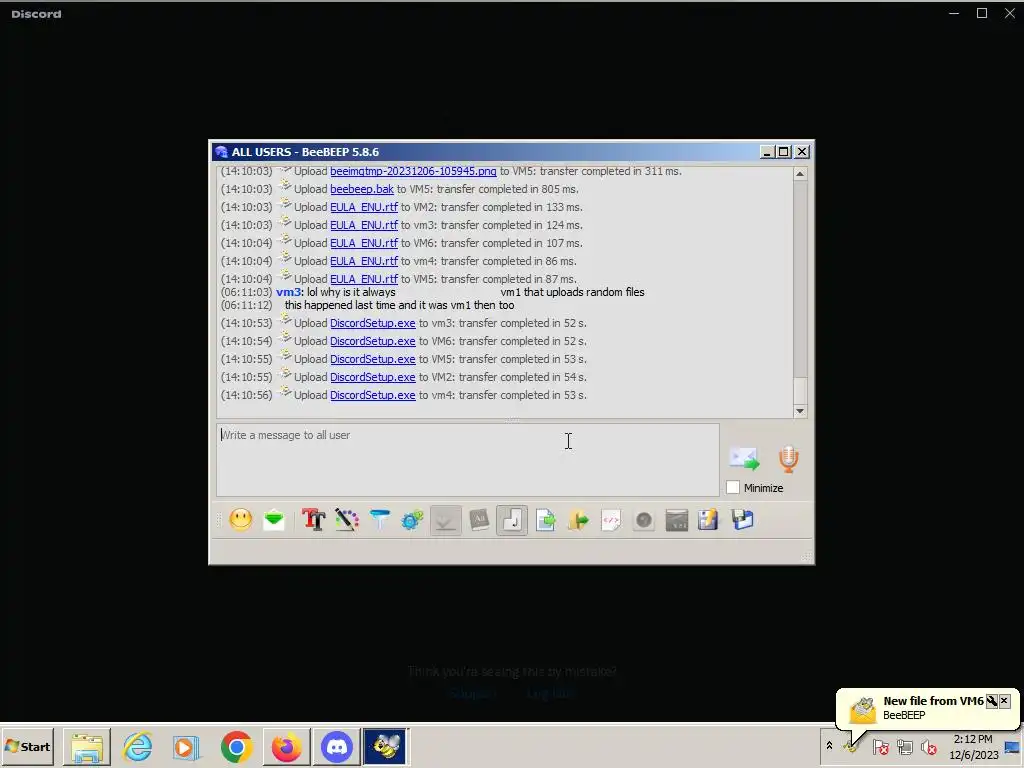
Task: Launch Firefox from taskbar
Action: [286, 746]
